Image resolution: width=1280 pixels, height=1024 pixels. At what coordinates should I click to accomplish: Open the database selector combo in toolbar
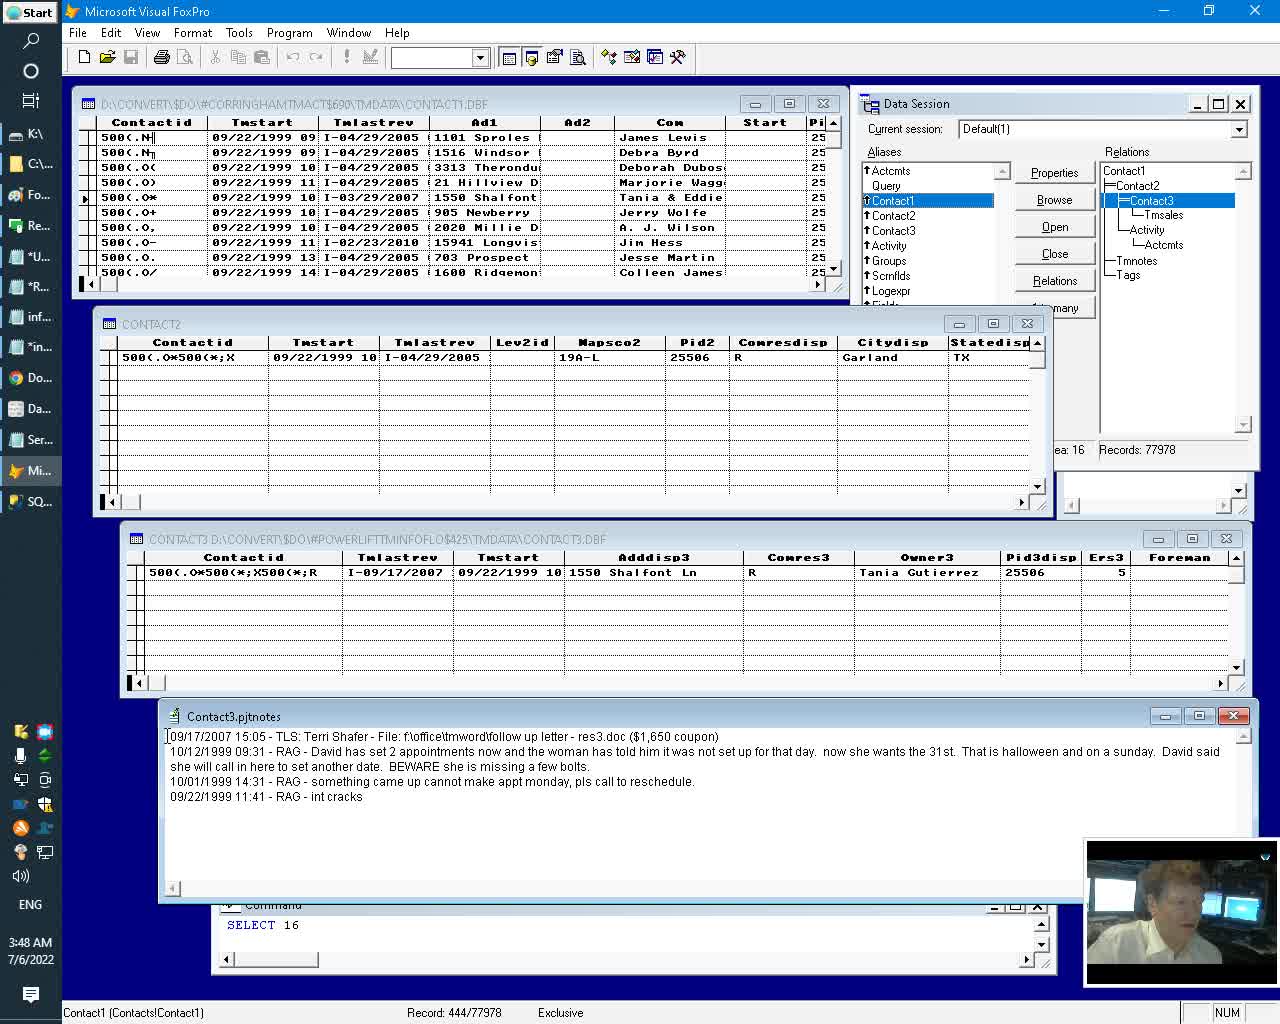click(440, 58)
